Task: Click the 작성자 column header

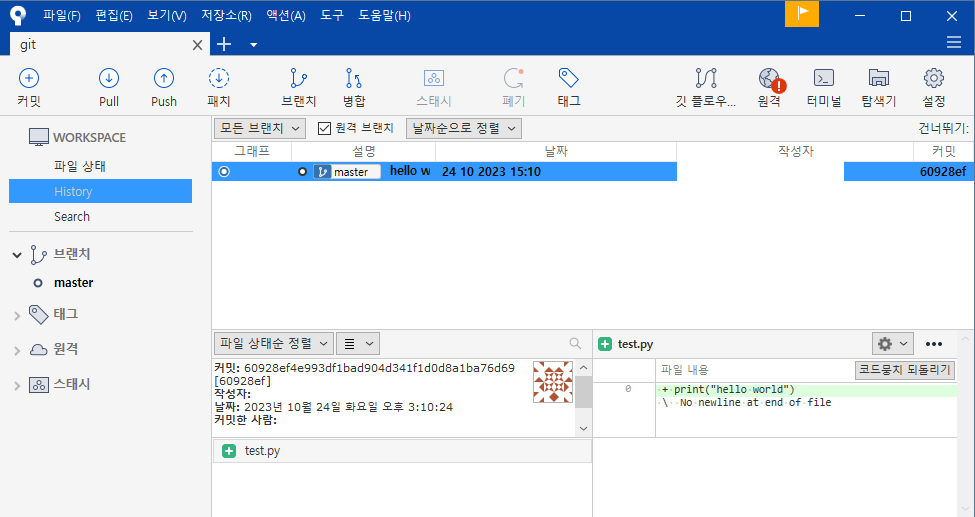Action: (795, 151)
